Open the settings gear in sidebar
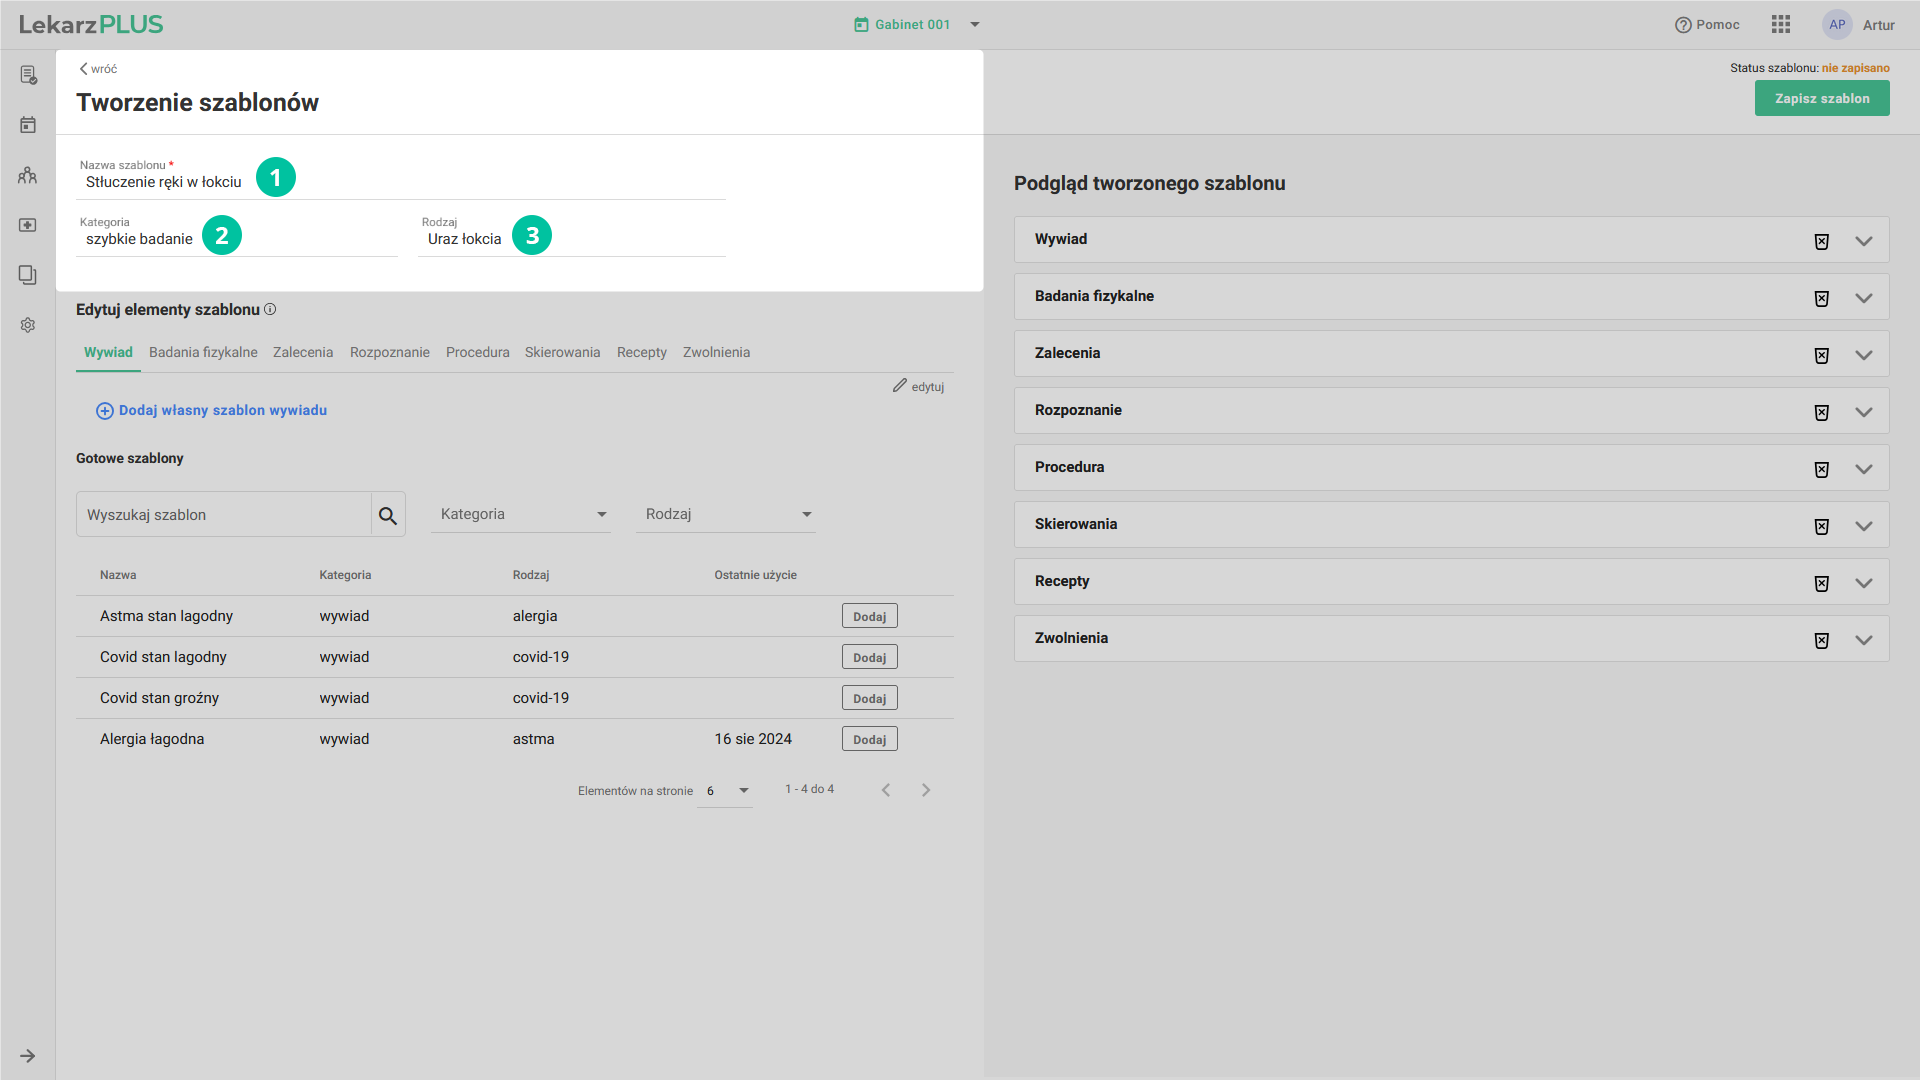 [x=28, y=325]
